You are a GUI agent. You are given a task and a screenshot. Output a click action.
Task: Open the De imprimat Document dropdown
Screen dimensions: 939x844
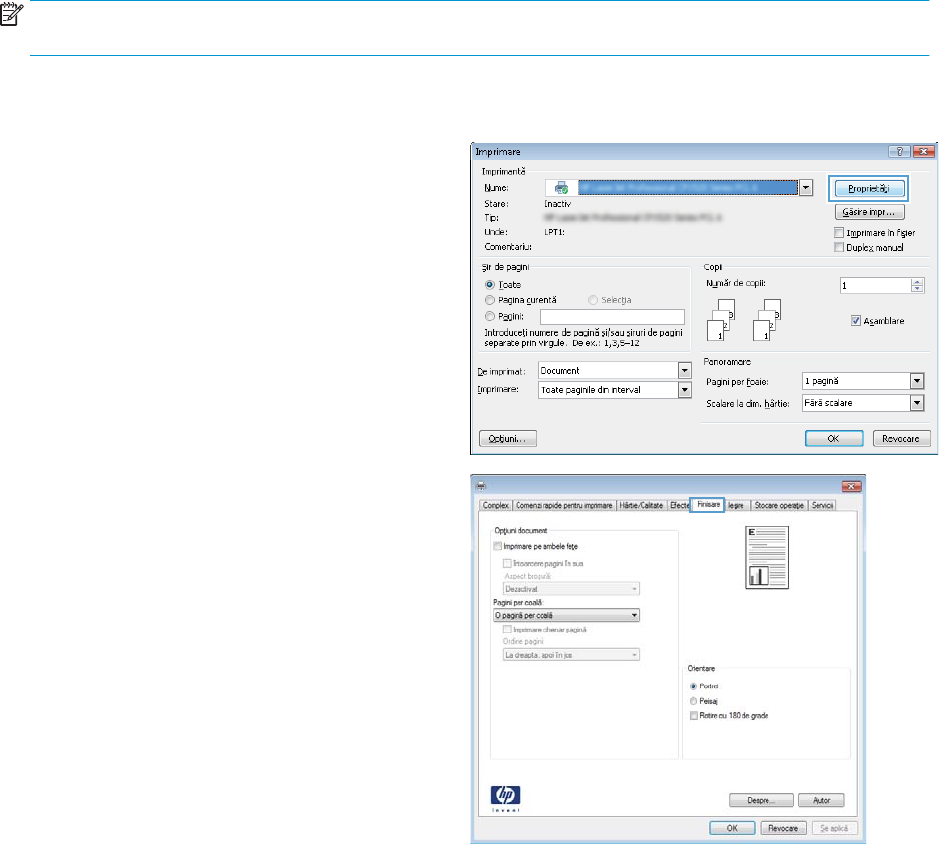coord(684,371)
